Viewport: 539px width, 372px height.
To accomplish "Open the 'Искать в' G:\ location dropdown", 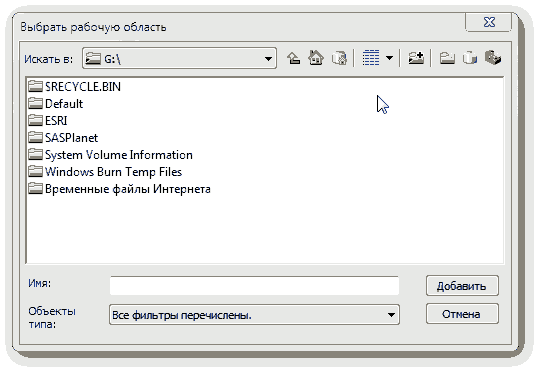I will [x=179, y=58].
